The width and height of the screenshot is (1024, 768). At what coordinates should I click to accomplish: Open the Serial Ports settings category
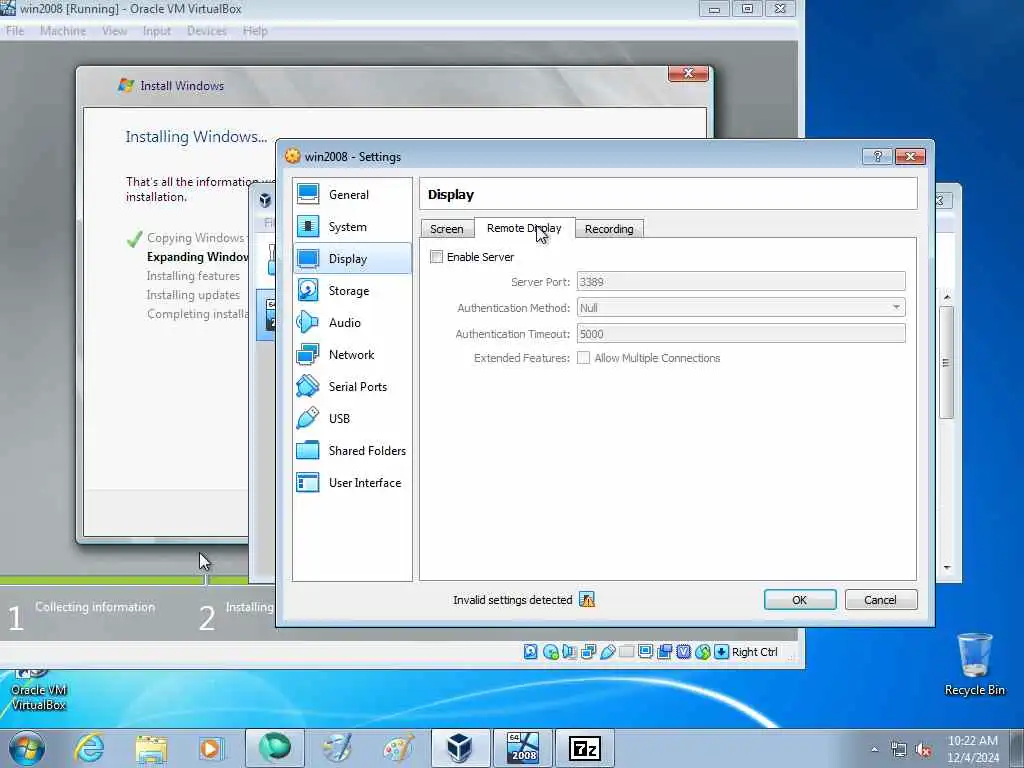coord(352,387)
